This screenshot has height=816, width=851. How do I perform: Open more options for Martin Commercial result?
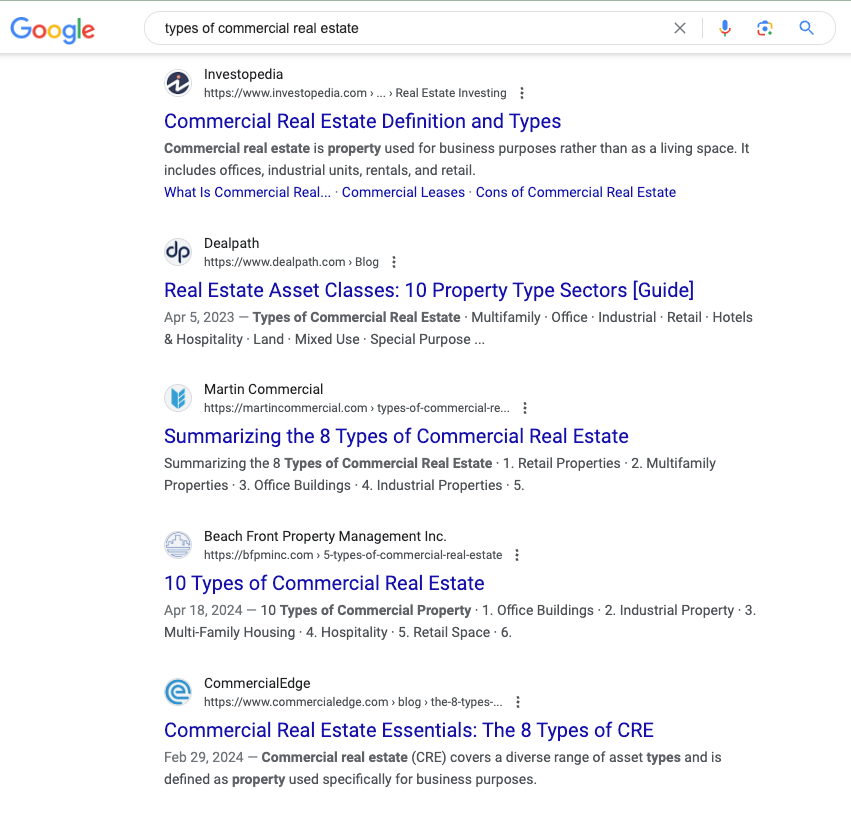pyautogui.click(x=525, y=408)
